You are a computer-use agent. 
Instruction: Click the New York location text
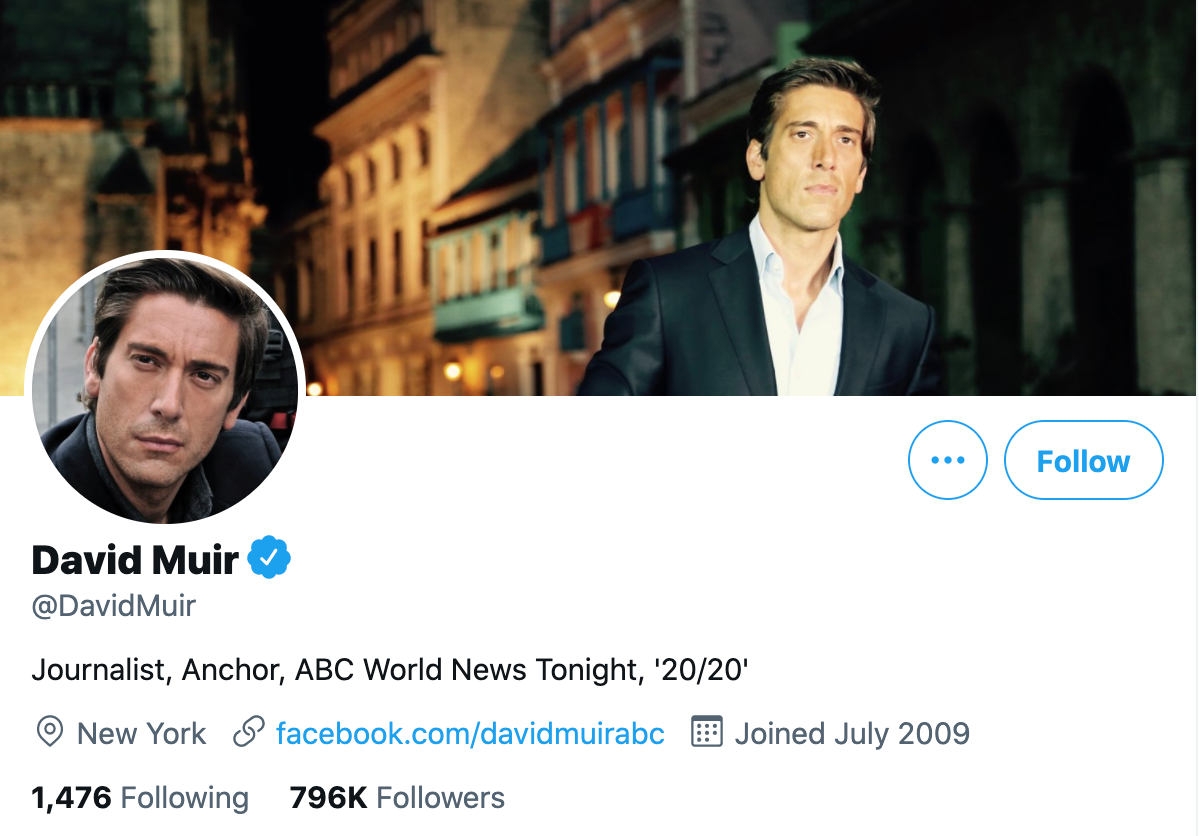point(141,733)
